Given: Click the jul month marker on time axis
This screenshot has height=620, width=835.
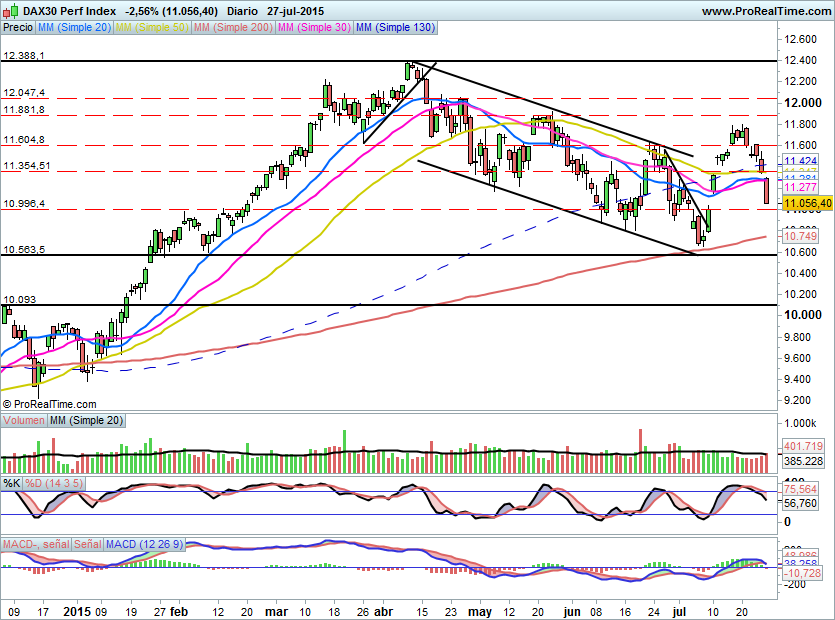Looking at the screenshot, I should (679, 611).
